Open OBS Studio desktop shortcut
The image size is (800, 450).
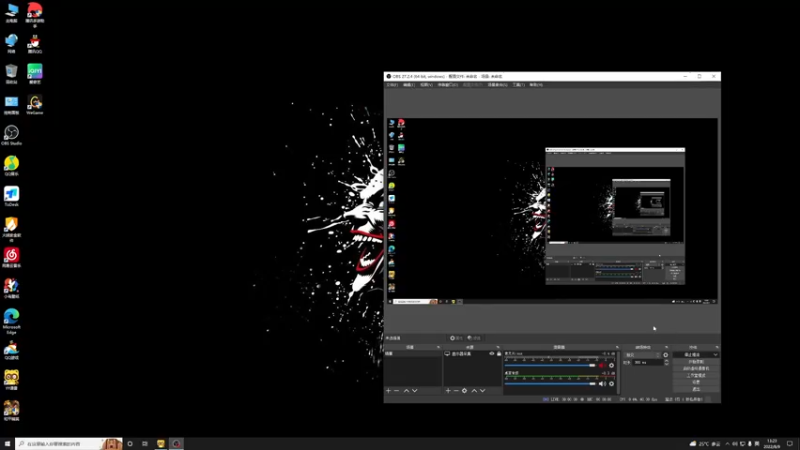point(11,135)
